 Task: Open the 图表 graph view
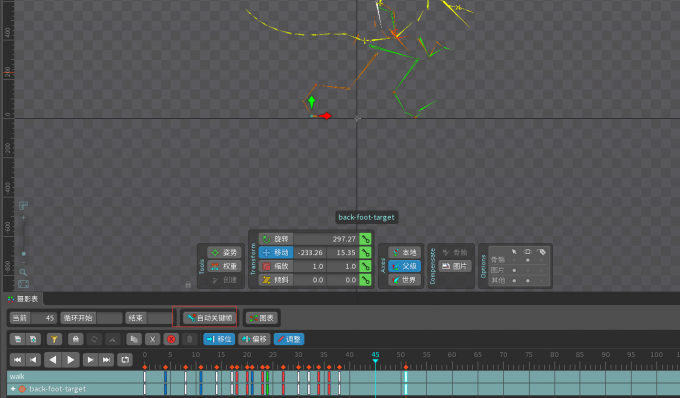pyautogui.click(x=262, y=318)
